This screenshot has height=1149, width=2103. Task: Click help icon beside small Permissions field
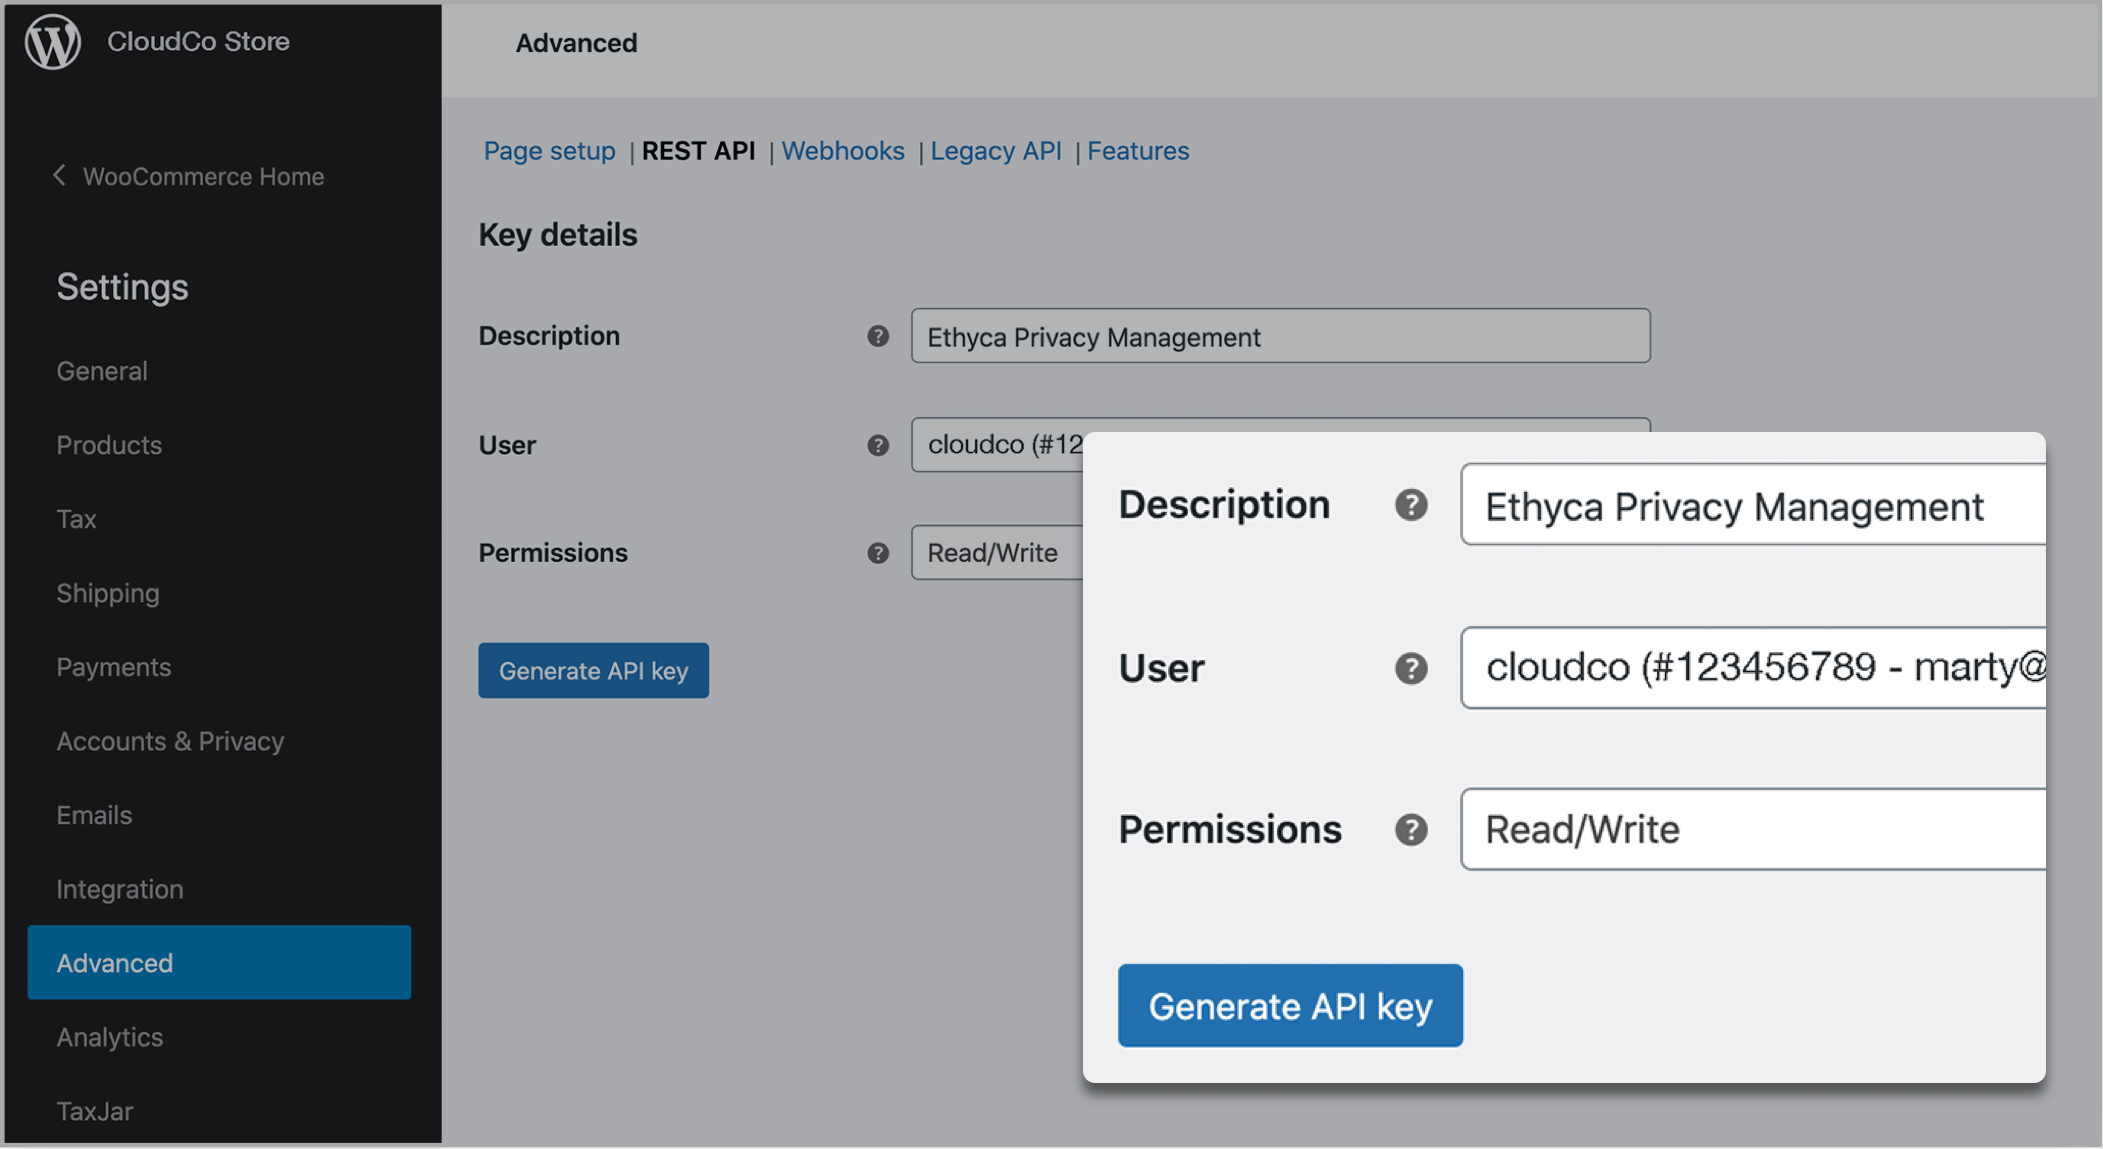click(x=878, y=553)
